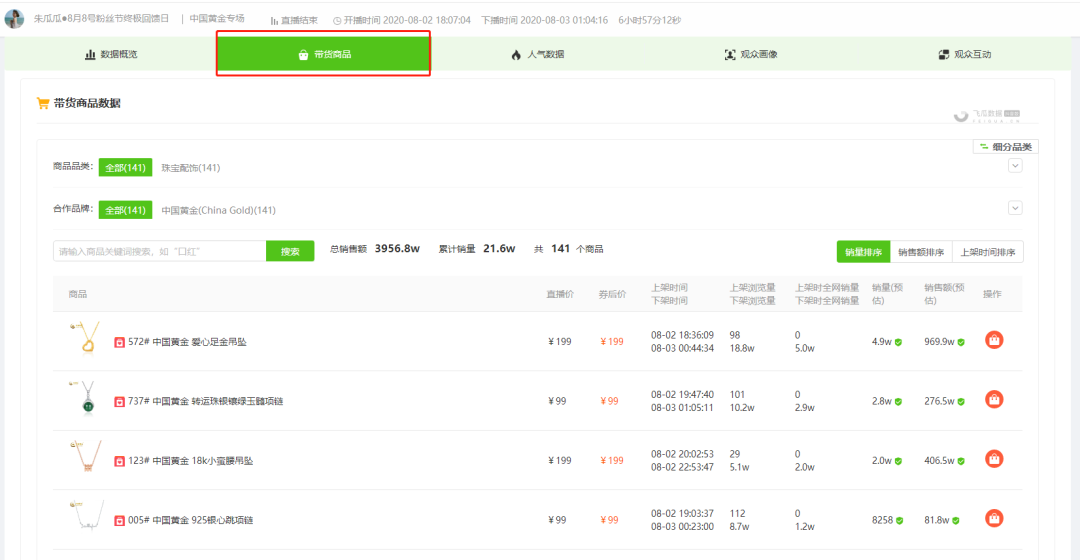1080x560 pixels.
Task: Open product link 737# 中国黄金 转运珠项链
Action: click(206, 401)
